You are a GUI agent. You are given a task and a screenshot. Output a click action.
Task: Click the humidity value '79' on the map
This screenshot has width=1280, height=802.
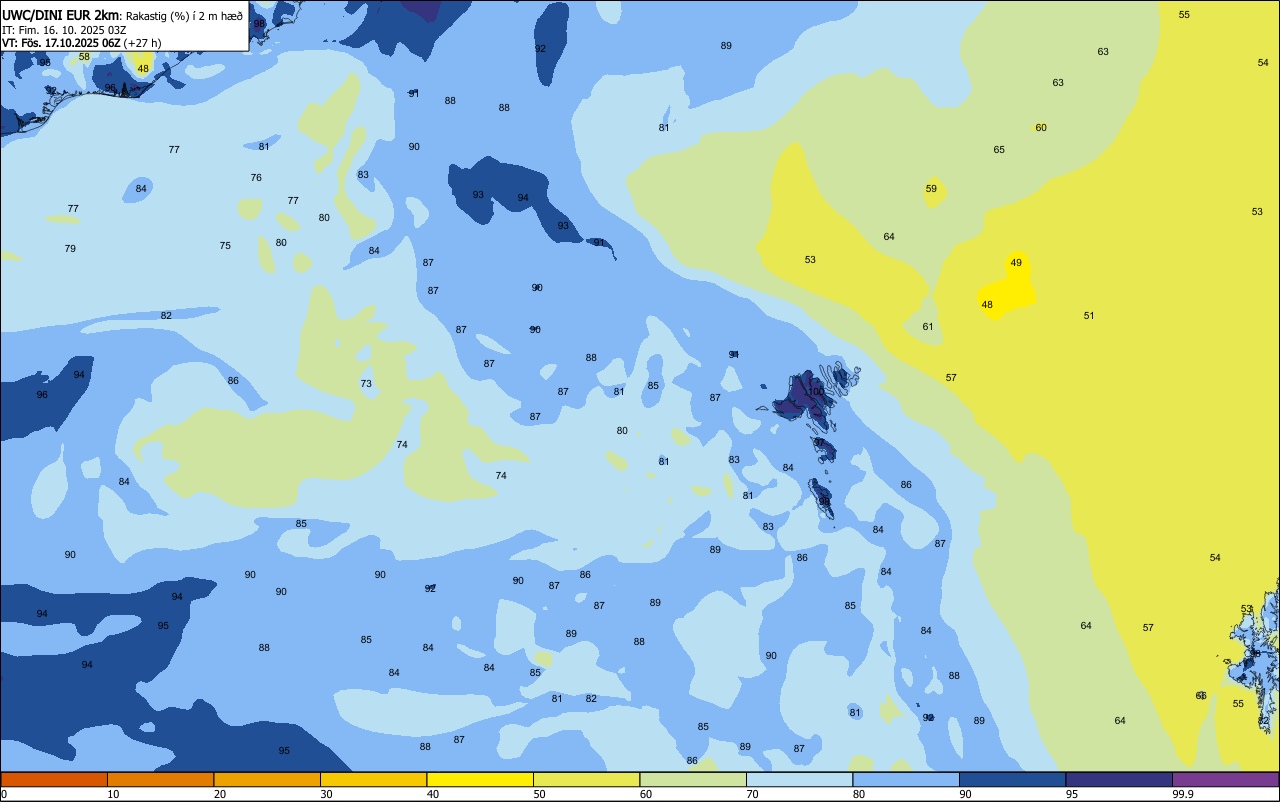pyautogui.click(x=70, y=249)
